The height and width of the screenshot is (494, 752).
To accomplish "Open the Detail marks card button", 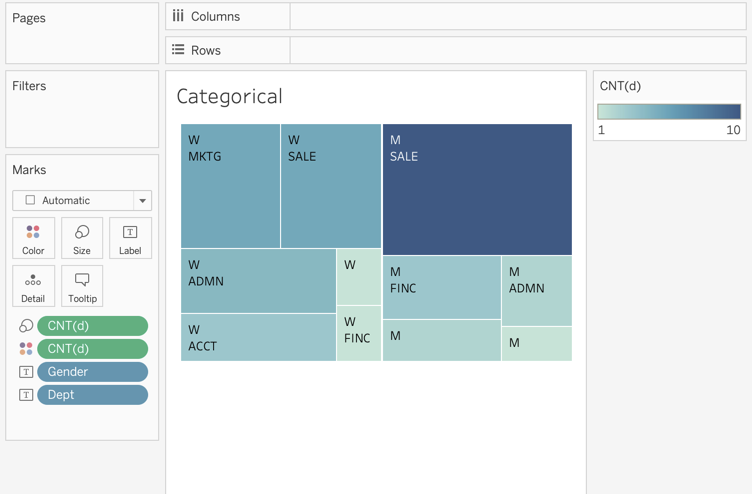I will click(33, 286).
